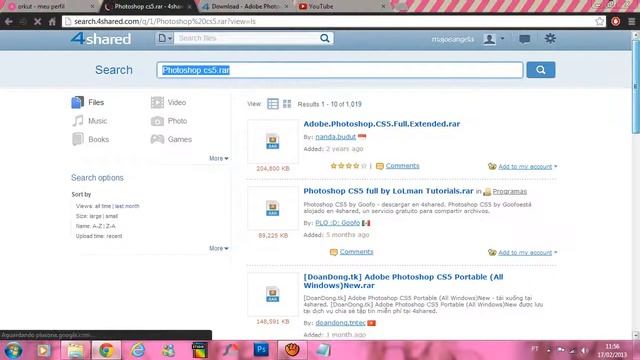Add the first result to my account

[525, 167]
